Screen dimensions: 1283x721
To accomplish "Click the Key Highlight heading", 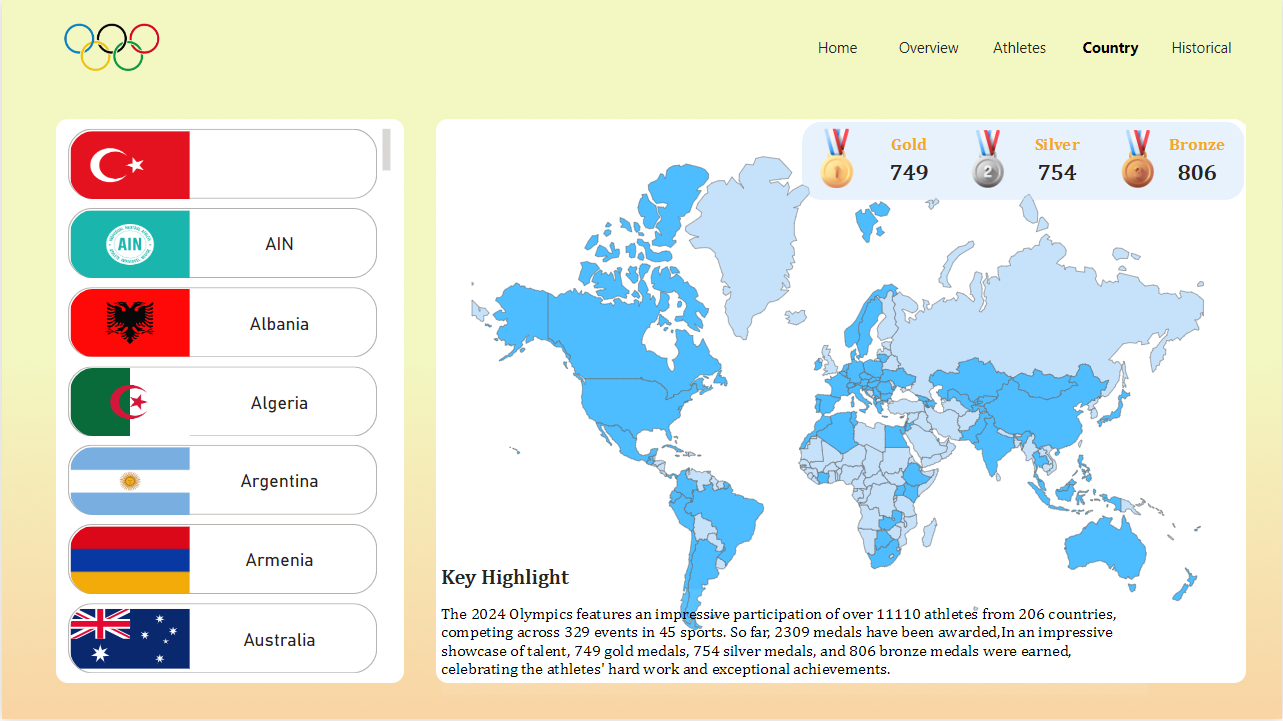I will point(505,577).
